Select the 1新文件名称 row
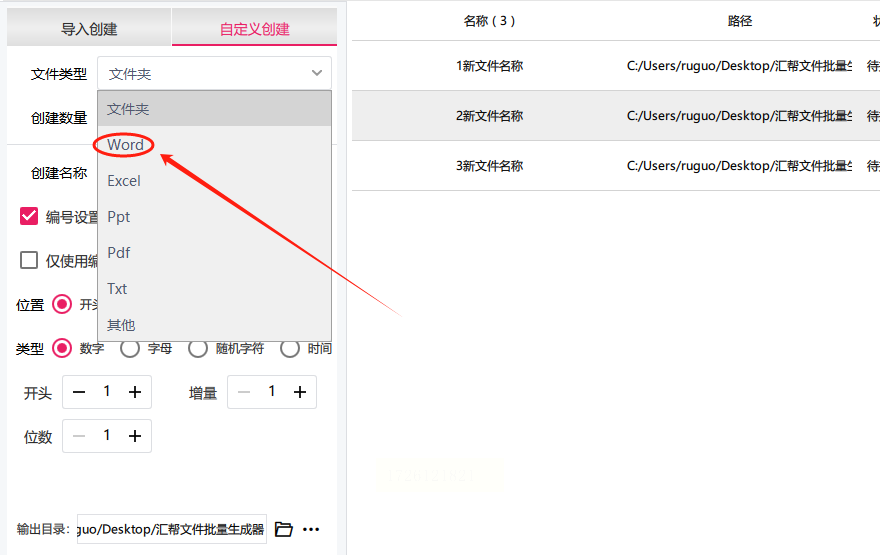 point(616,66)
